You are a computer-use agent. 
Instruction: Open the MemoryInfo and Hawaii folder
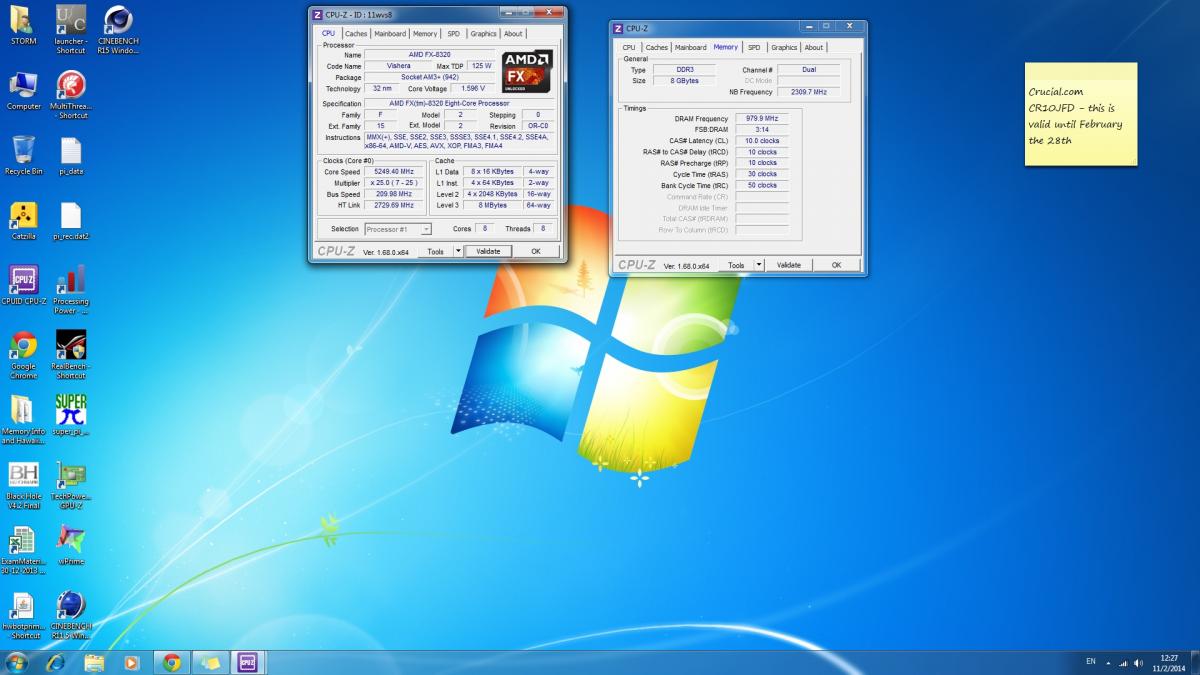23,419
